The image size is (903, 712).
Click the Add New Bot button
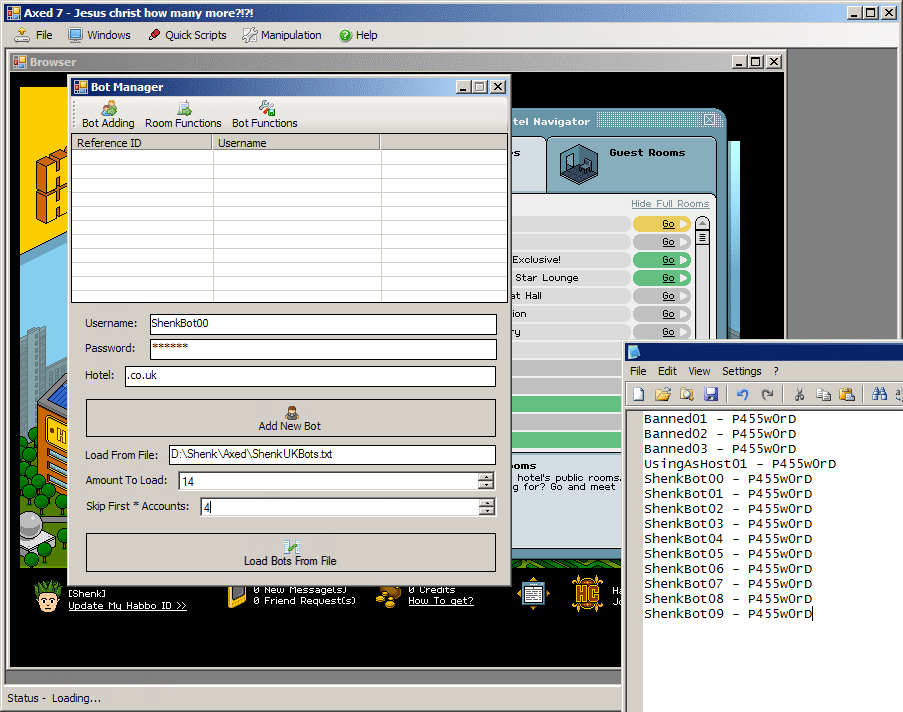click(x=290, y=418)
